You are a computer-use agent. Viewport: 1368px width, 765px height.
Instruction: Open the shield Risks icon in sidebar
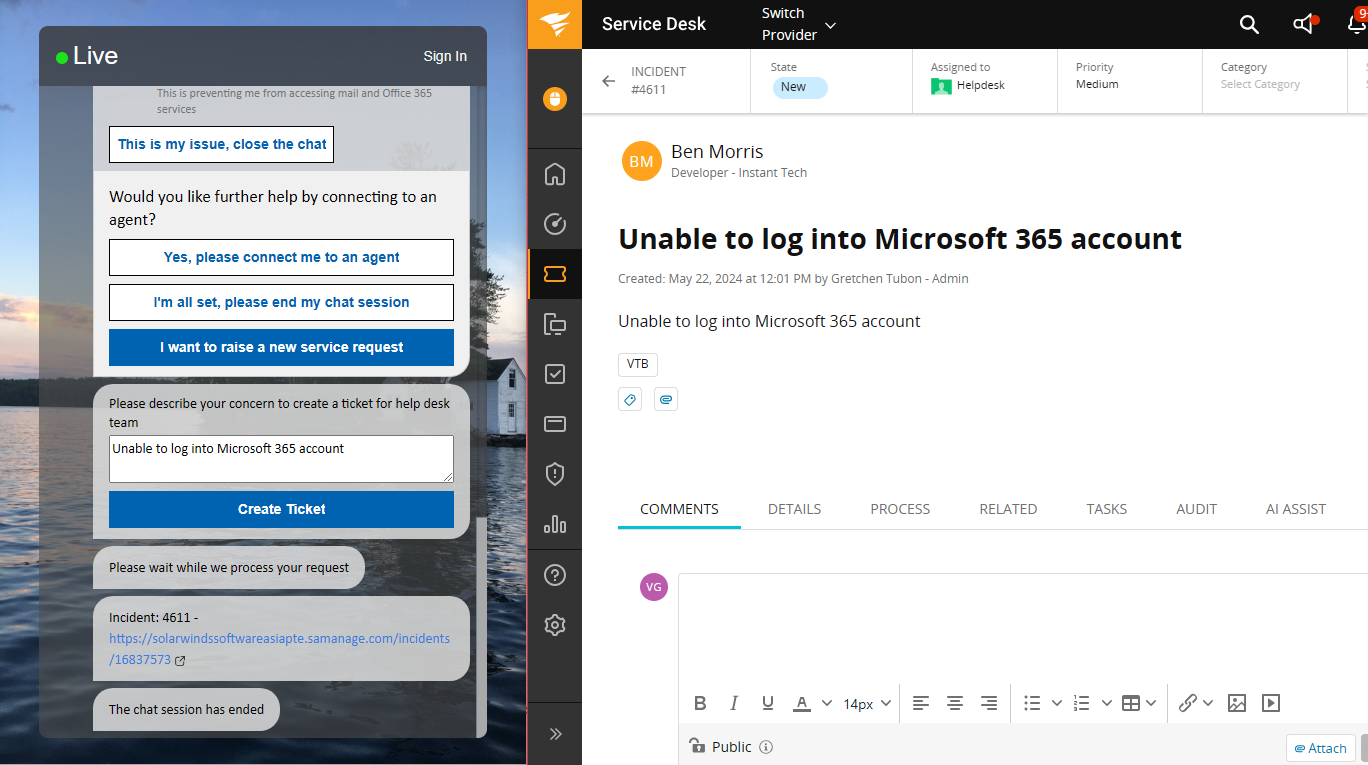click(x=555, y=474)
